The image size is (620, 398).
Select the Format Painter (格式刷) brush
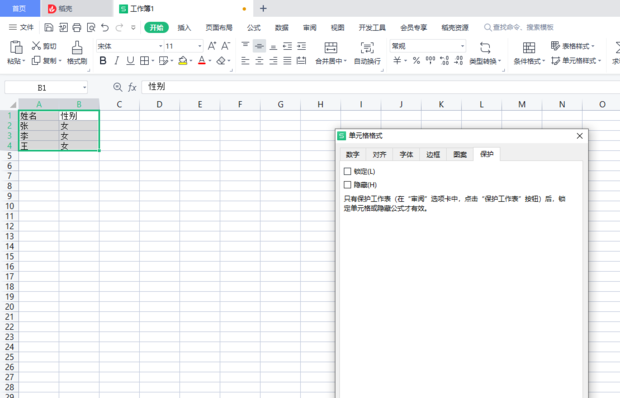77,48
